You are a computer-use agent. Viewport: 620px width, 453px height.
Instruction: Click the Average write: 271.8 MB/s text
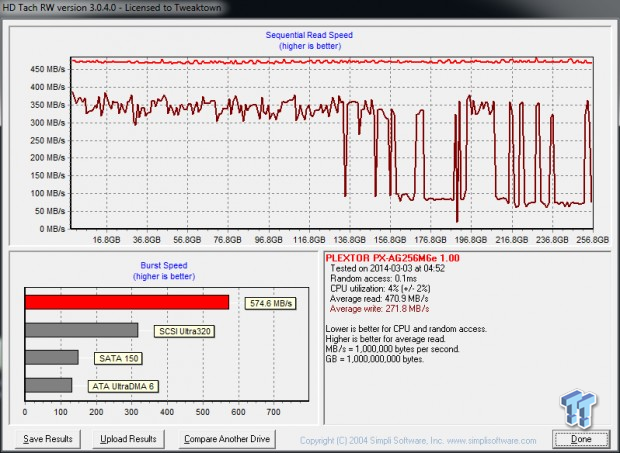(380, 309)
